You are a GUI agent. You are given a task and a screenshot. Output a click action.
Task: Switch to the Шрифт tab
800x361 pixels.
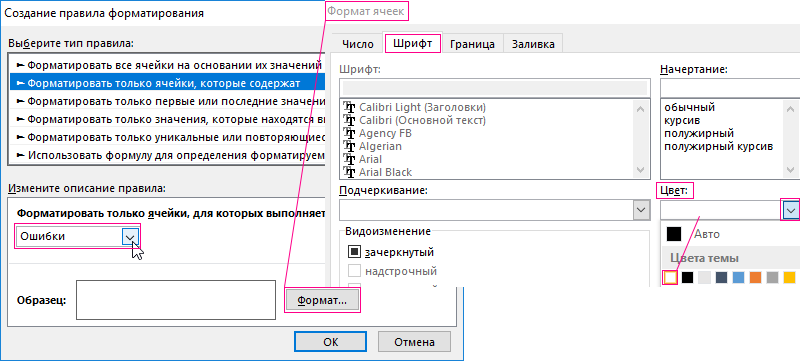pyautogui.click(x=412, y=43)
